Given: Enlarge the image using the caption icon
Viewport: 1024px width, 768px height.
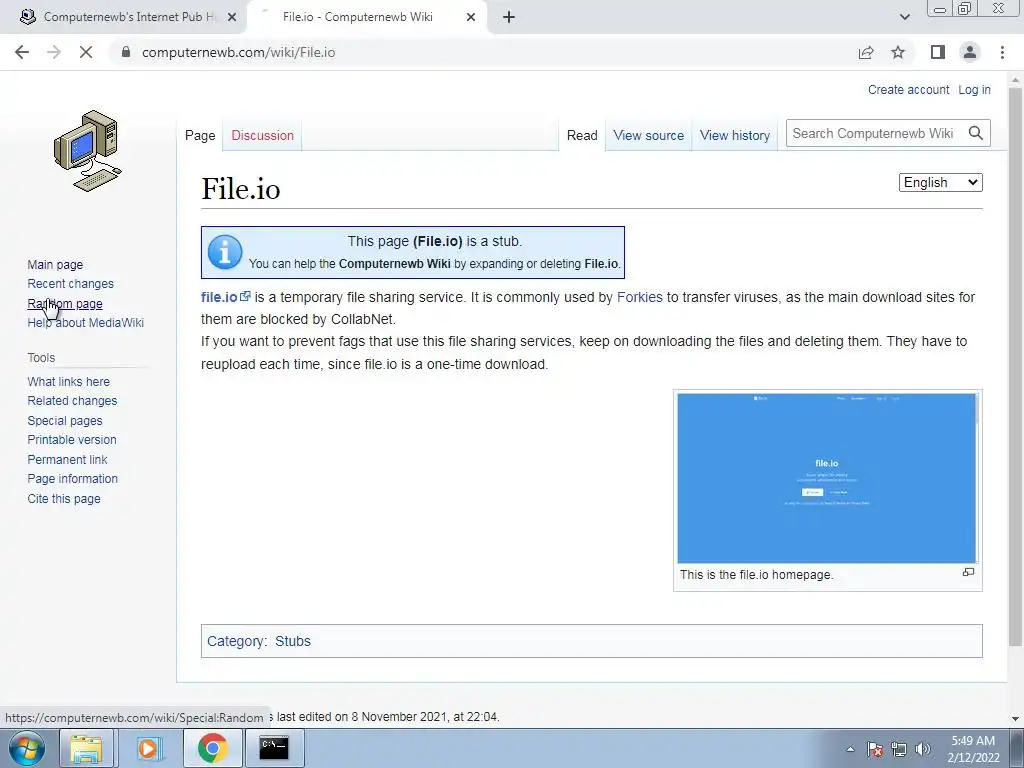Looking at the screenshot, I should pos(968,573).
